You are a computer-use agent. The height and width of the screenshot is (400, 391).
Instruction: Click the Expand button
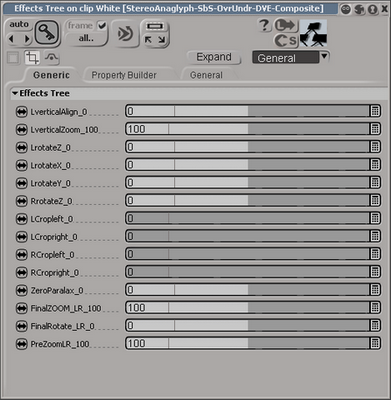pyautogui.click(x=214, y=57)
